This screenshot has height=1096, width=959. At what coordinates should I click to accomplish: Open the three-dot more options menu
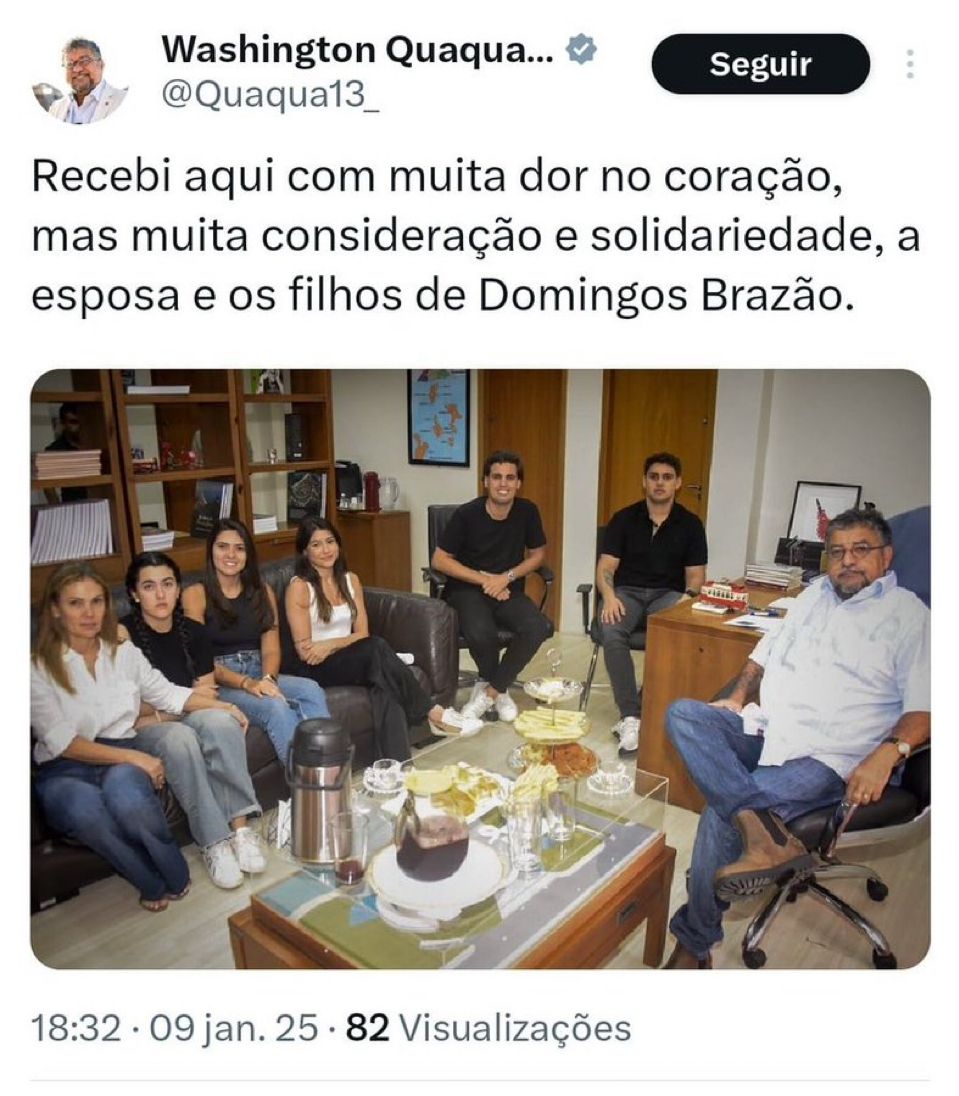tap(909, 64)
